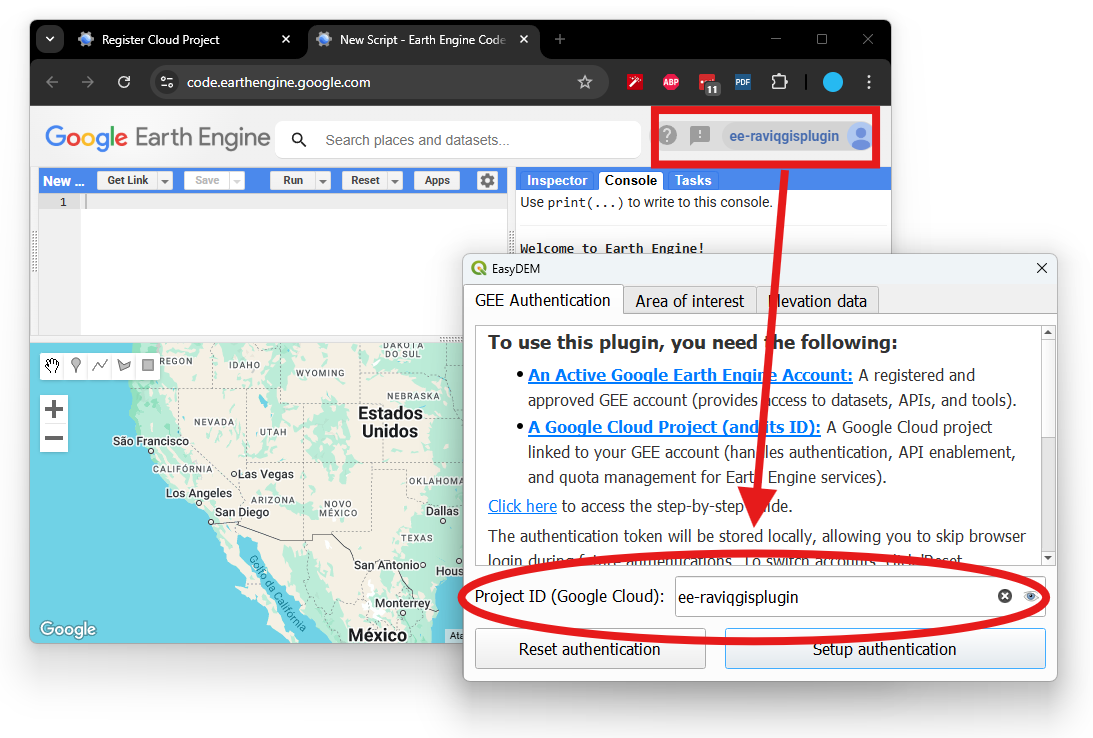Bookmark page with the star icon

585,82
